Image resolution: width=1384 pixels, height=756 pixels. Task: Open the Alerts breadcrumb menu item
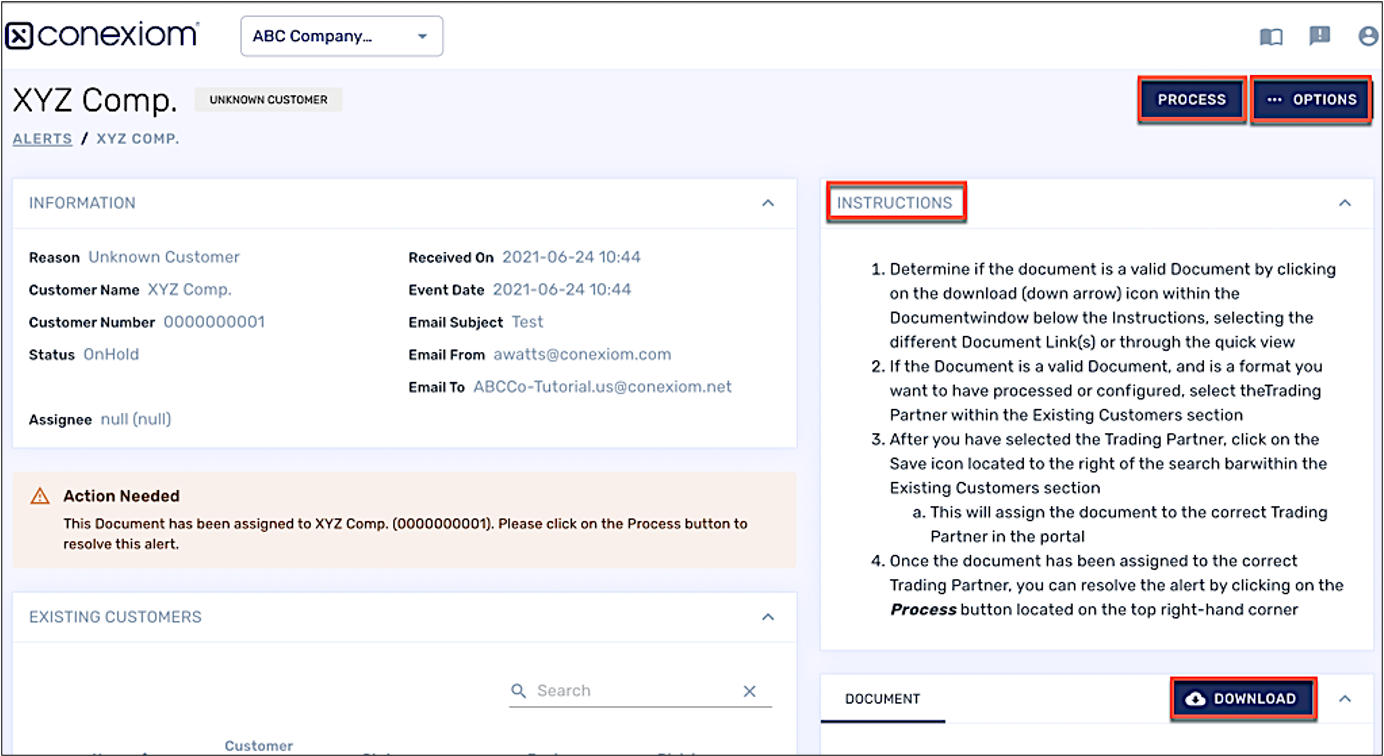(x=42, y=138)
